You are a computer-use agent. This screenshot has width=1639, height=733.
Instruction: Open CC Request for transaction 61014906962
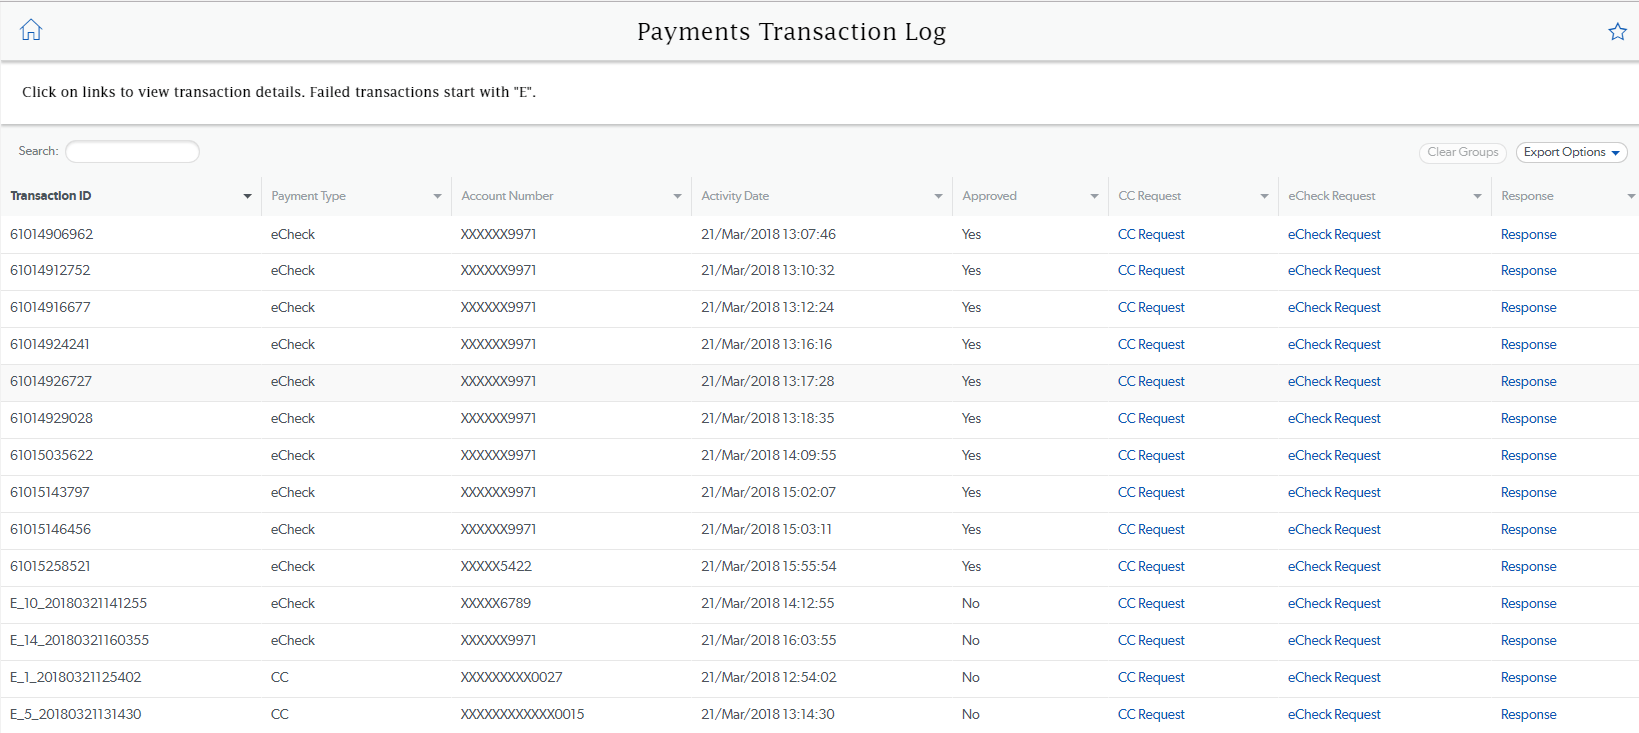(x=1151, y=234)
